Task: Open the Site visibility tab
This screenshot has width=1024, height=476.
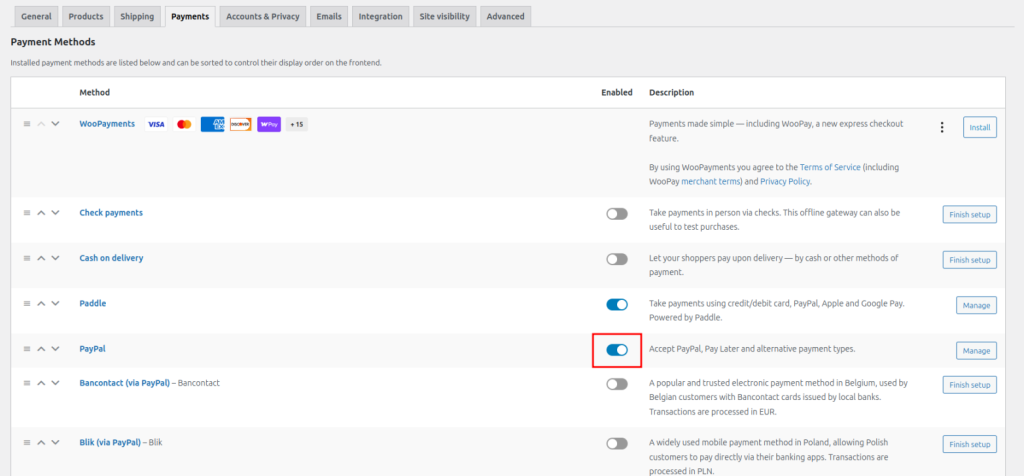Action: point(445,16)
